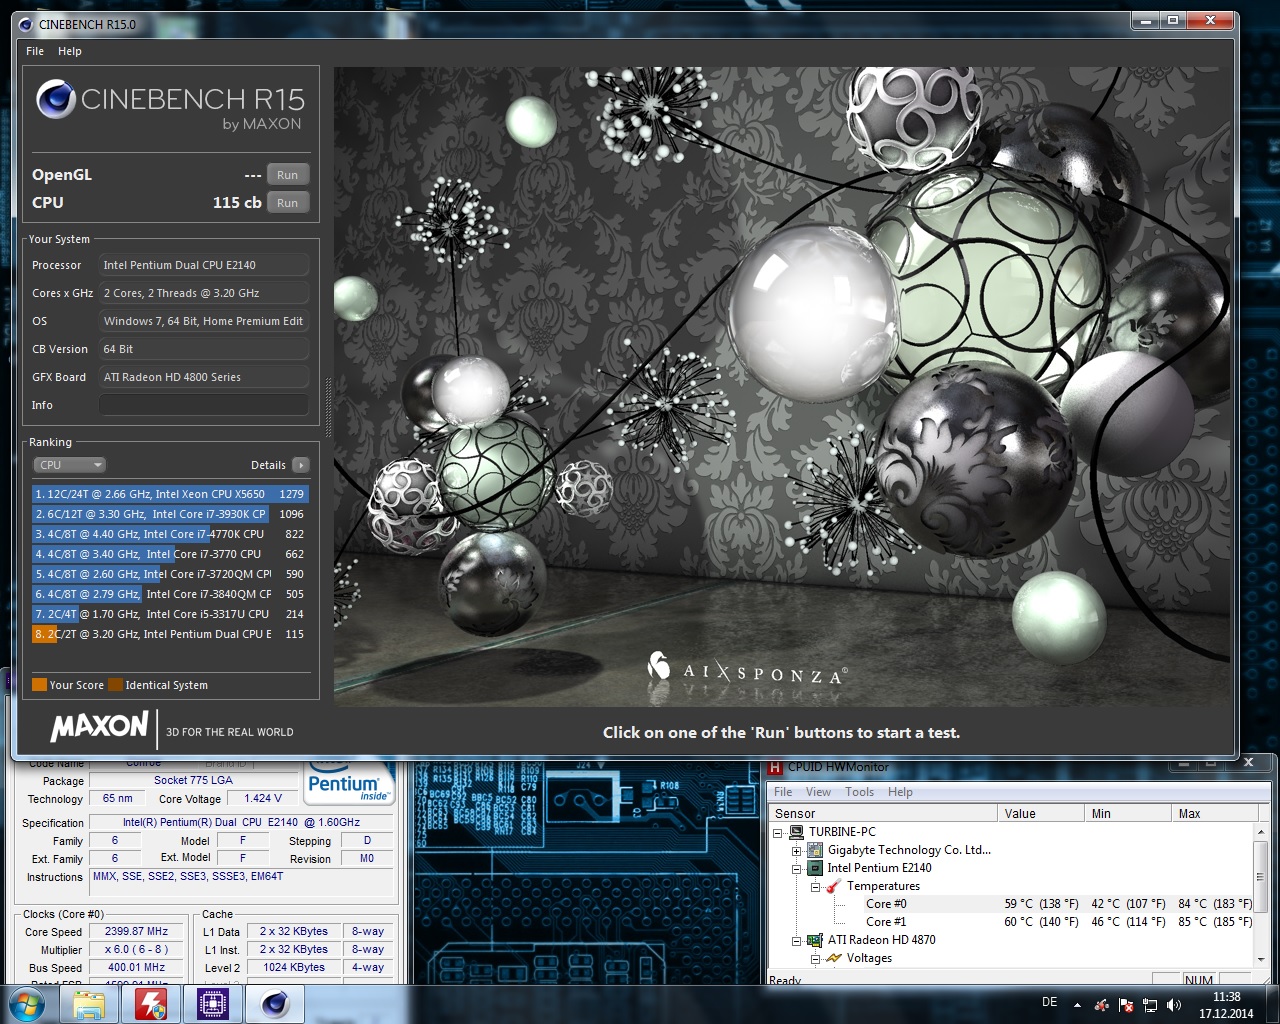This screenshot has height=1024, width=1280.
Task: Select the i7-4770K ranking entry
Action: [x=170, y=534]
